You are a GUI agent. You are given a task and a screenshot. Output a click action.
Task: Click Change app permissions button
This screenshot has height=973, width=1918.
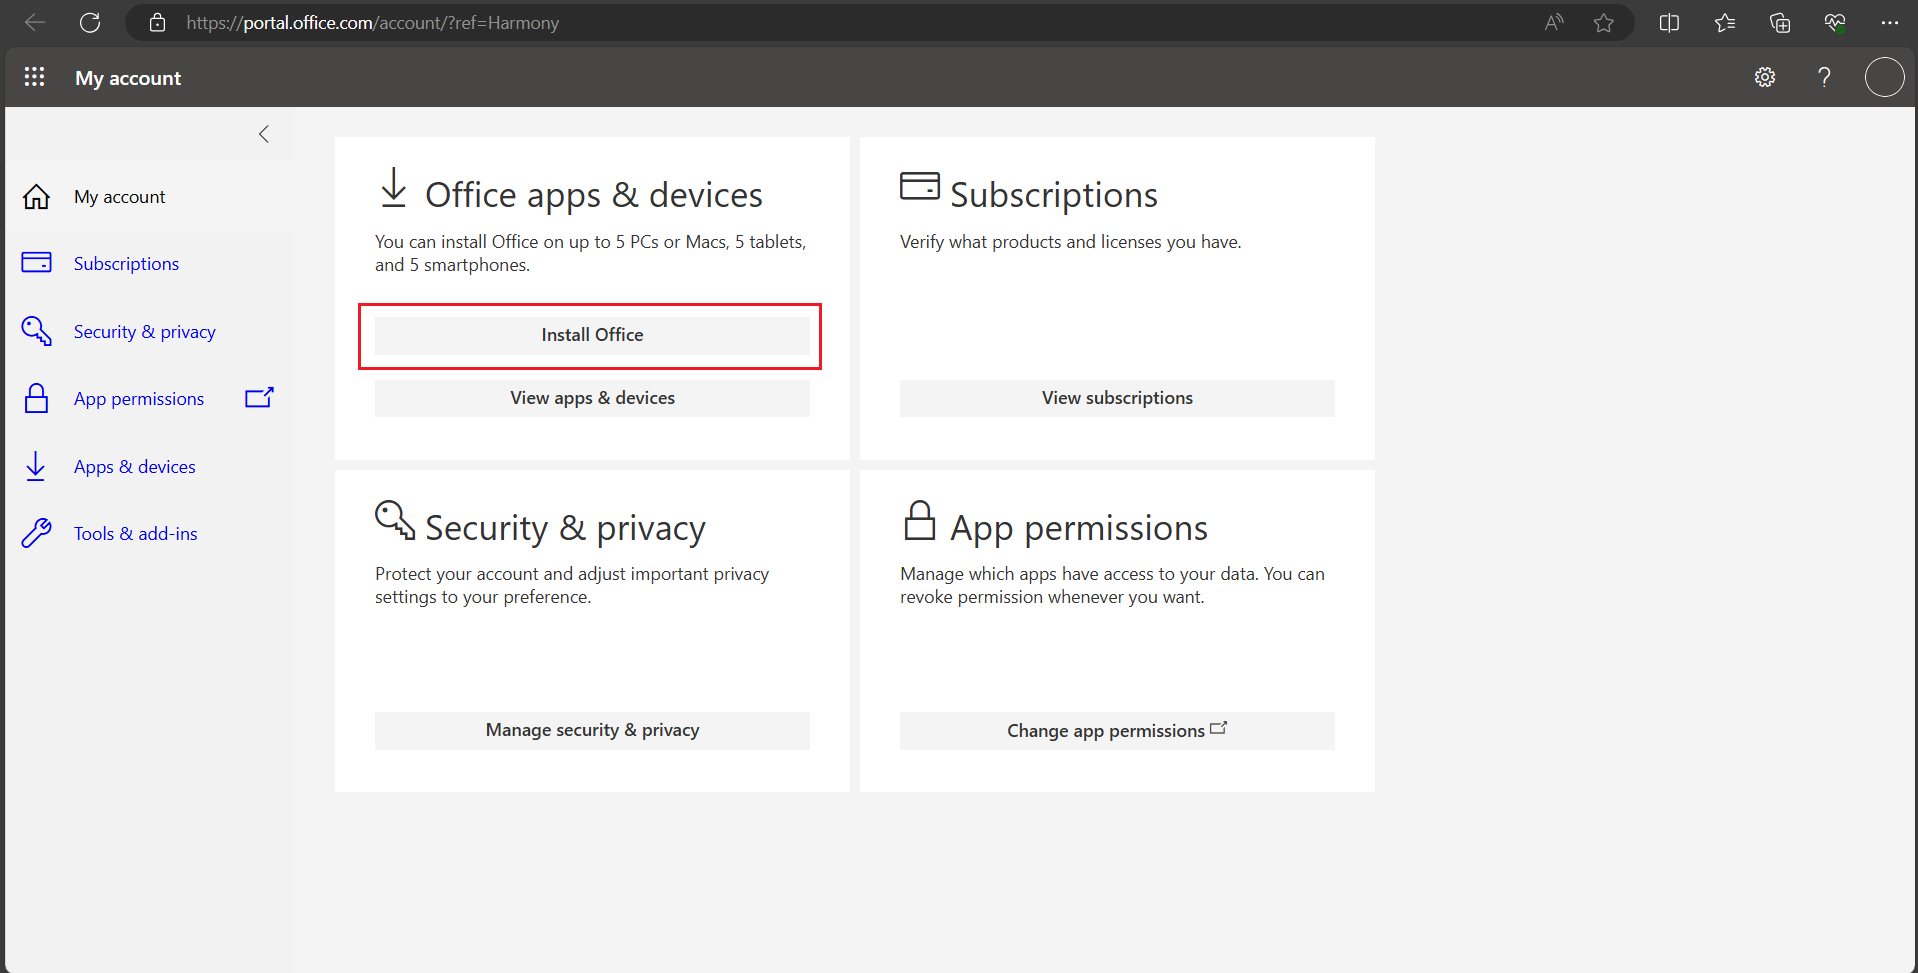[x=1117, y=731]
